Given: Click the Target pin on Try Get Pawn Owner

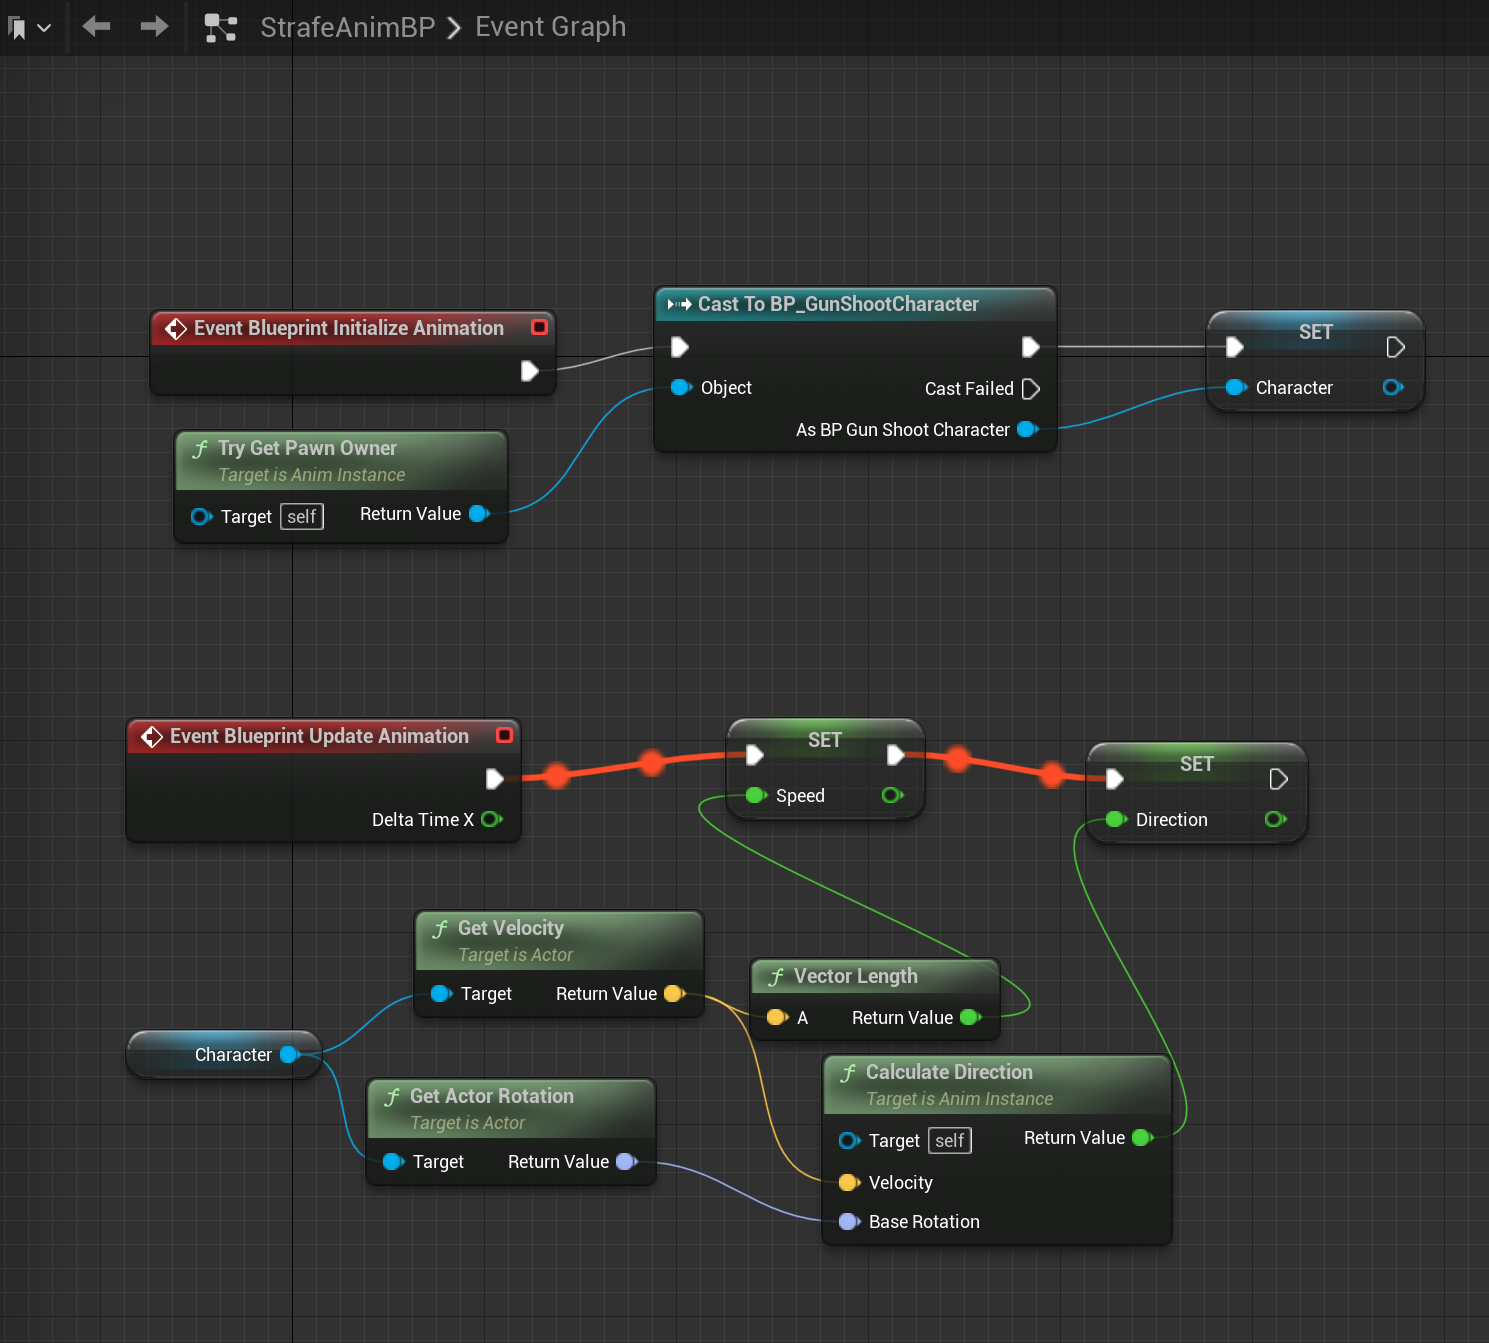Looking at the screenshot, I should pos(201,516).
